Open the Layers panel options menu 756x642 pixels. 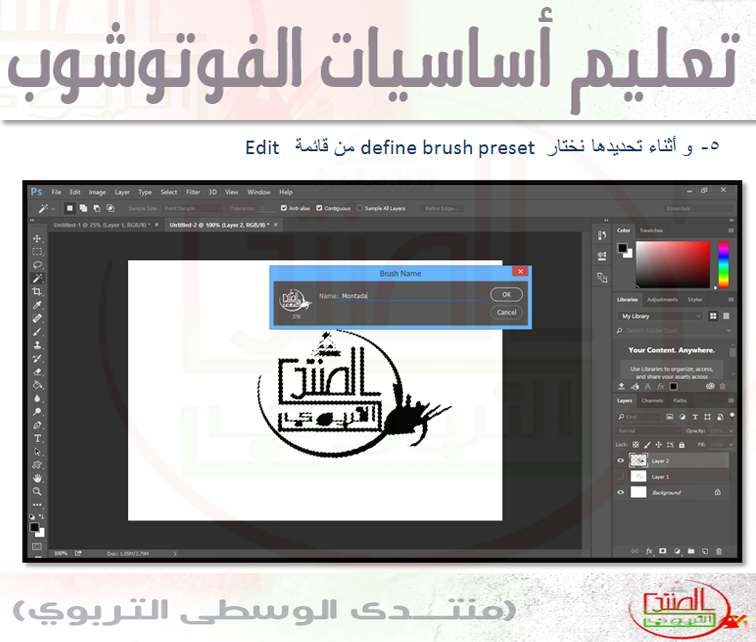pos(731,401)
